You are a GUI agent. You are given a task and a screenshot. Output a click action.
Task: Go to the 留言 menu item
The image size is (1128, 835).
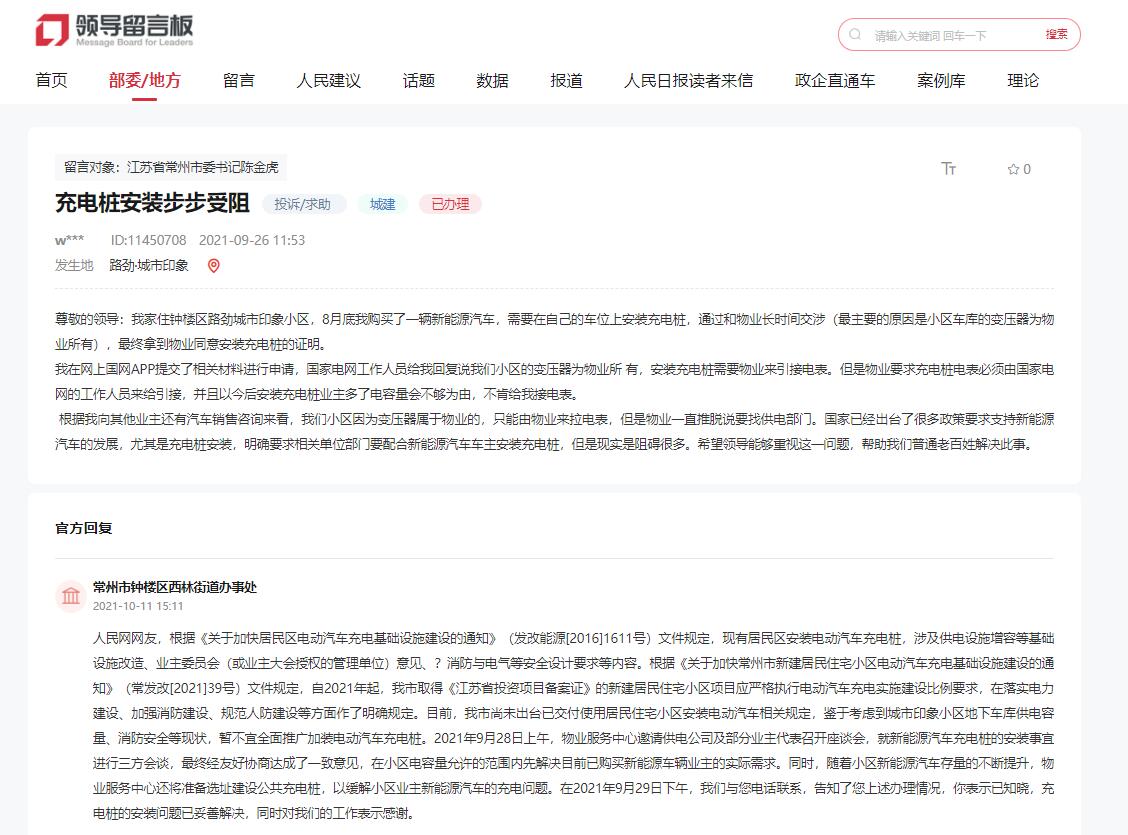(x=239, y=80)
